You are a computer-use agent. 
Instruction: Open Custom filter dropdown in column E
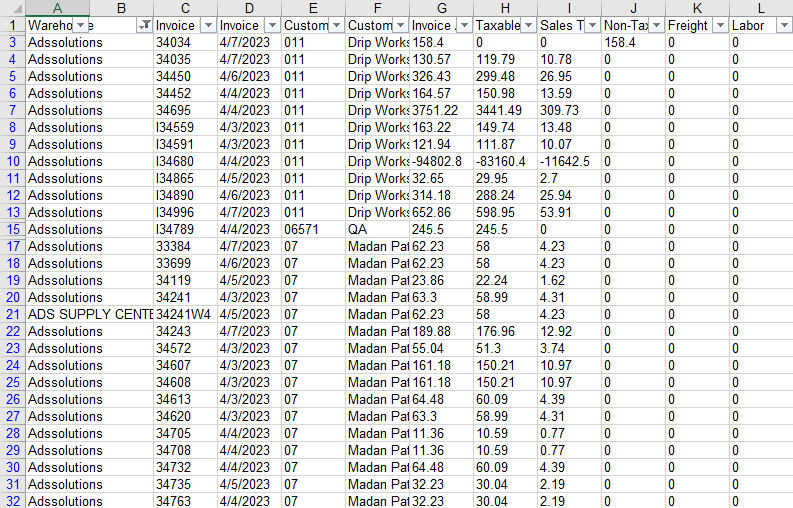336,25
